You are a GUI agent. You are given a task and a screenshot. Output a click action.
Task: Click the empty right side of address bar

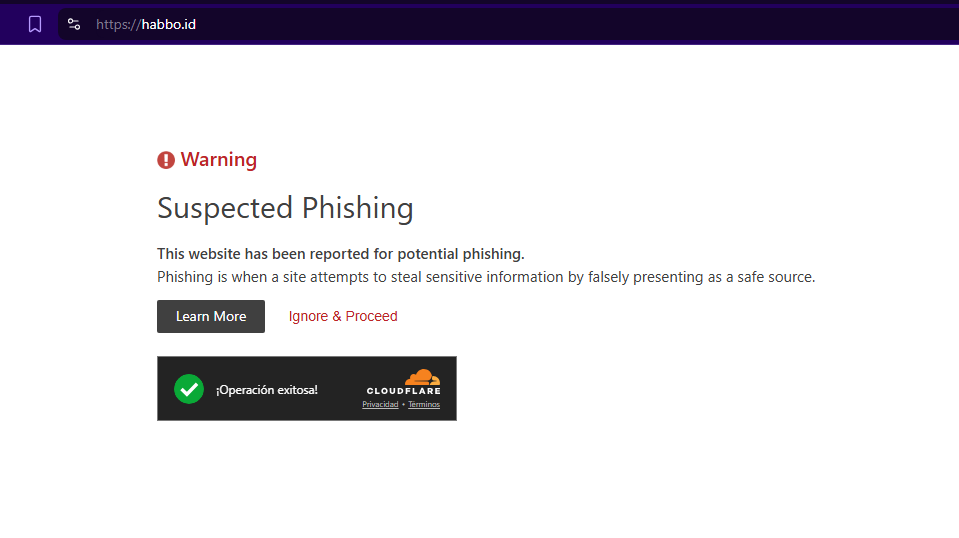(650, 24)
